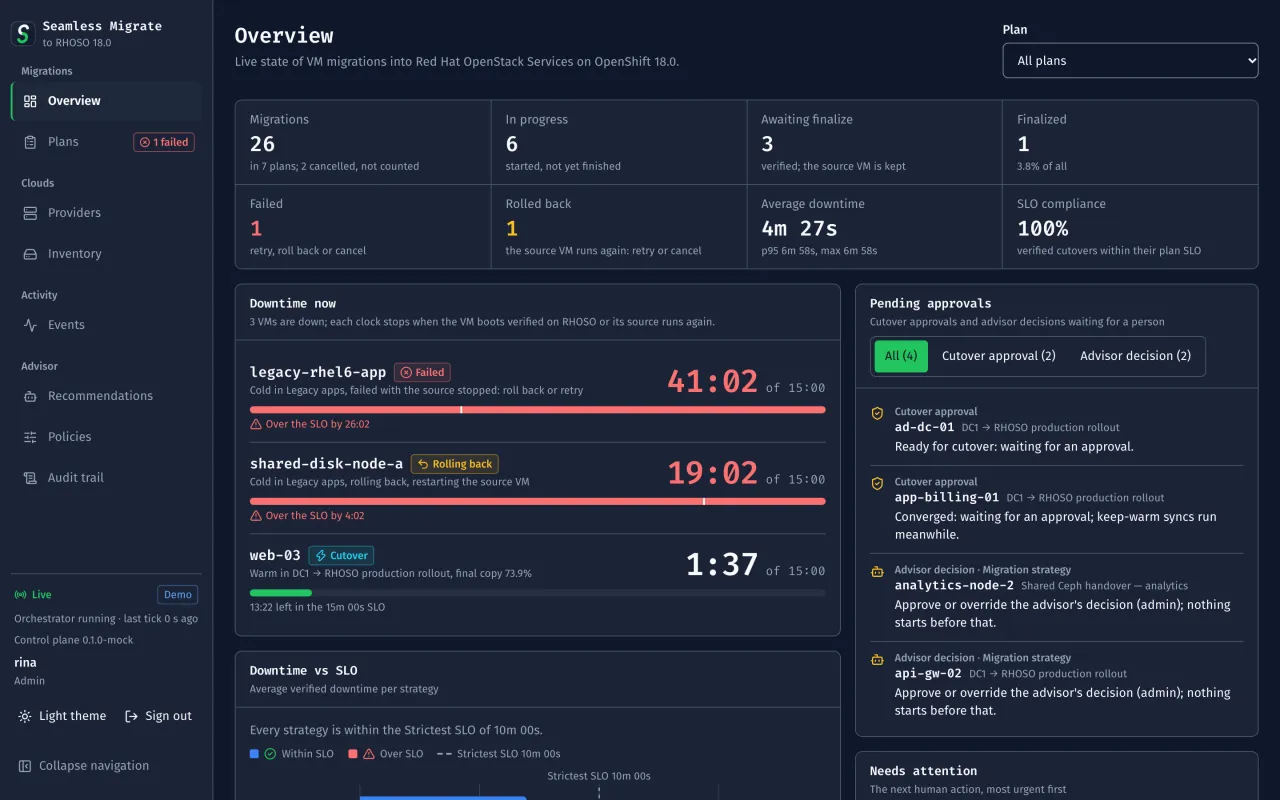
Task: Click the Rolling back badge on shared-disk-node-a
Action: [455, 464]
